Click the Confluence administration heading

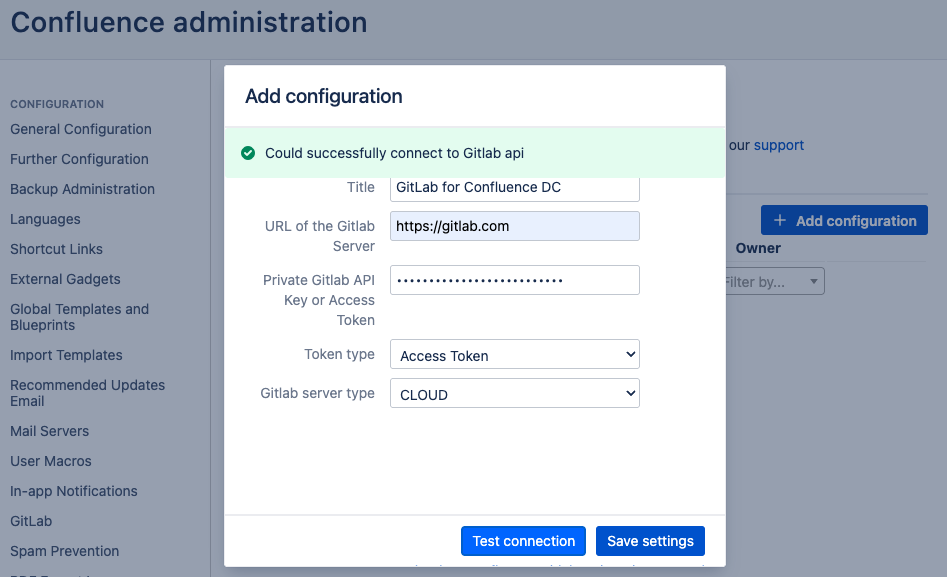pyautogui.click(x=189, y=22)
